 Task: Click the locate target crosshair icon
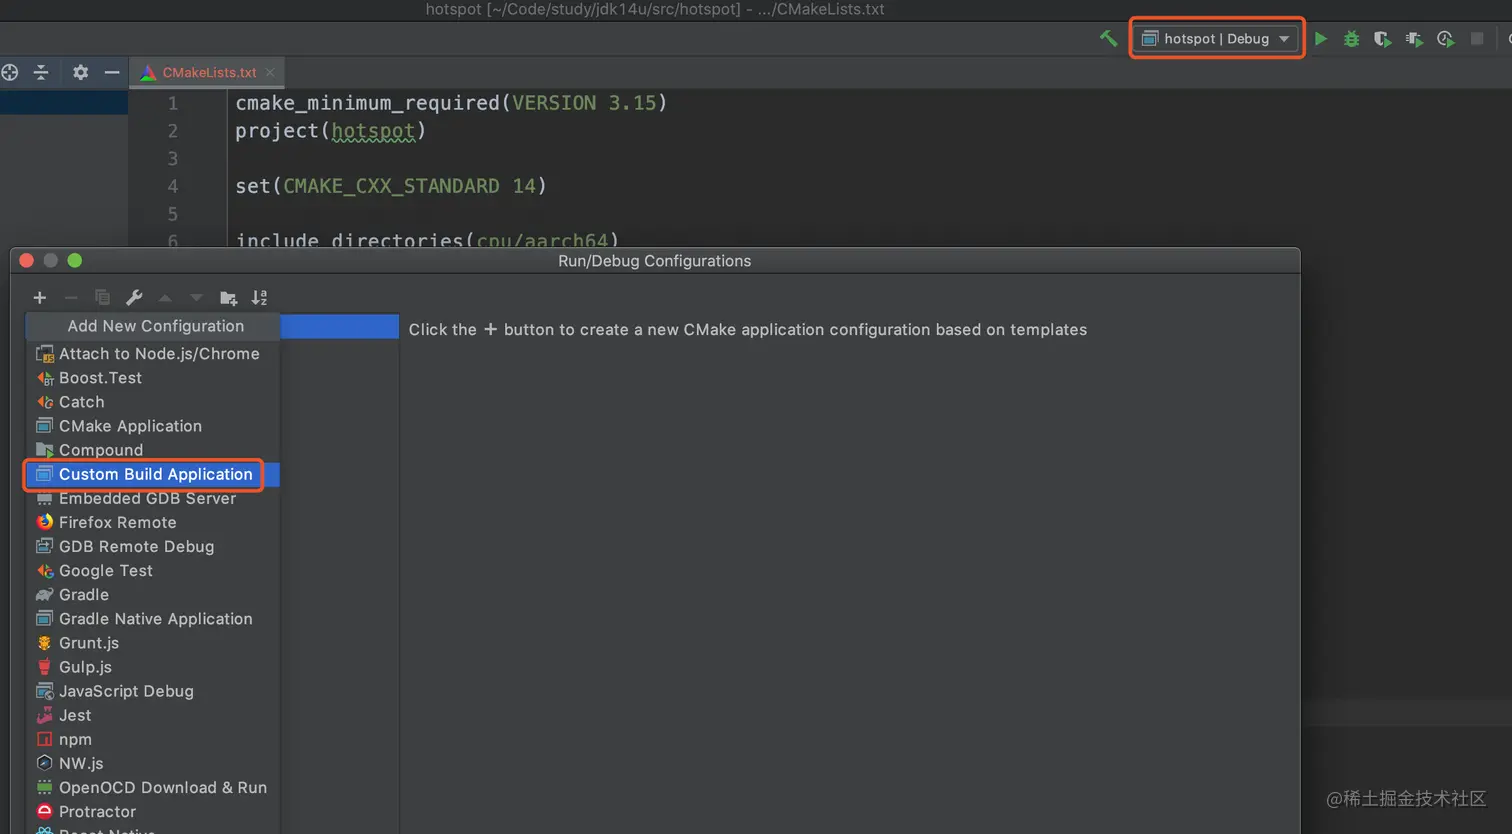click(x=10, y=72)
